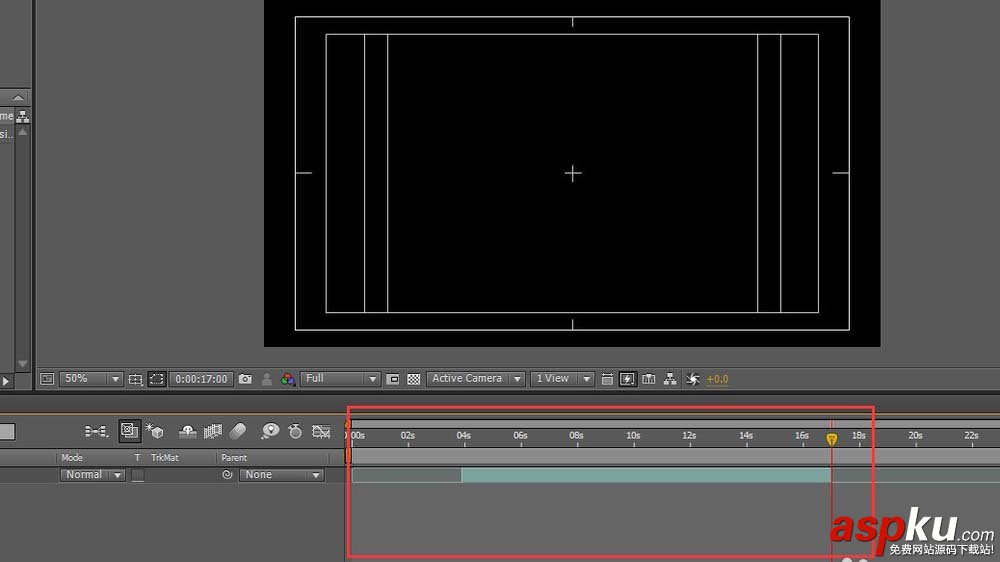
Task: Toggle the Region of Interest button
Action: 393,379
